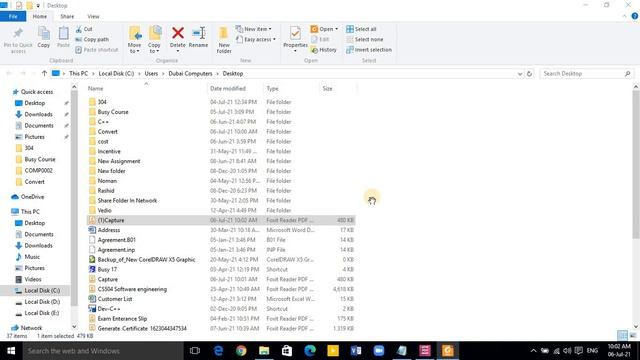Click Select all in ribbon

[x=361, y=29]
